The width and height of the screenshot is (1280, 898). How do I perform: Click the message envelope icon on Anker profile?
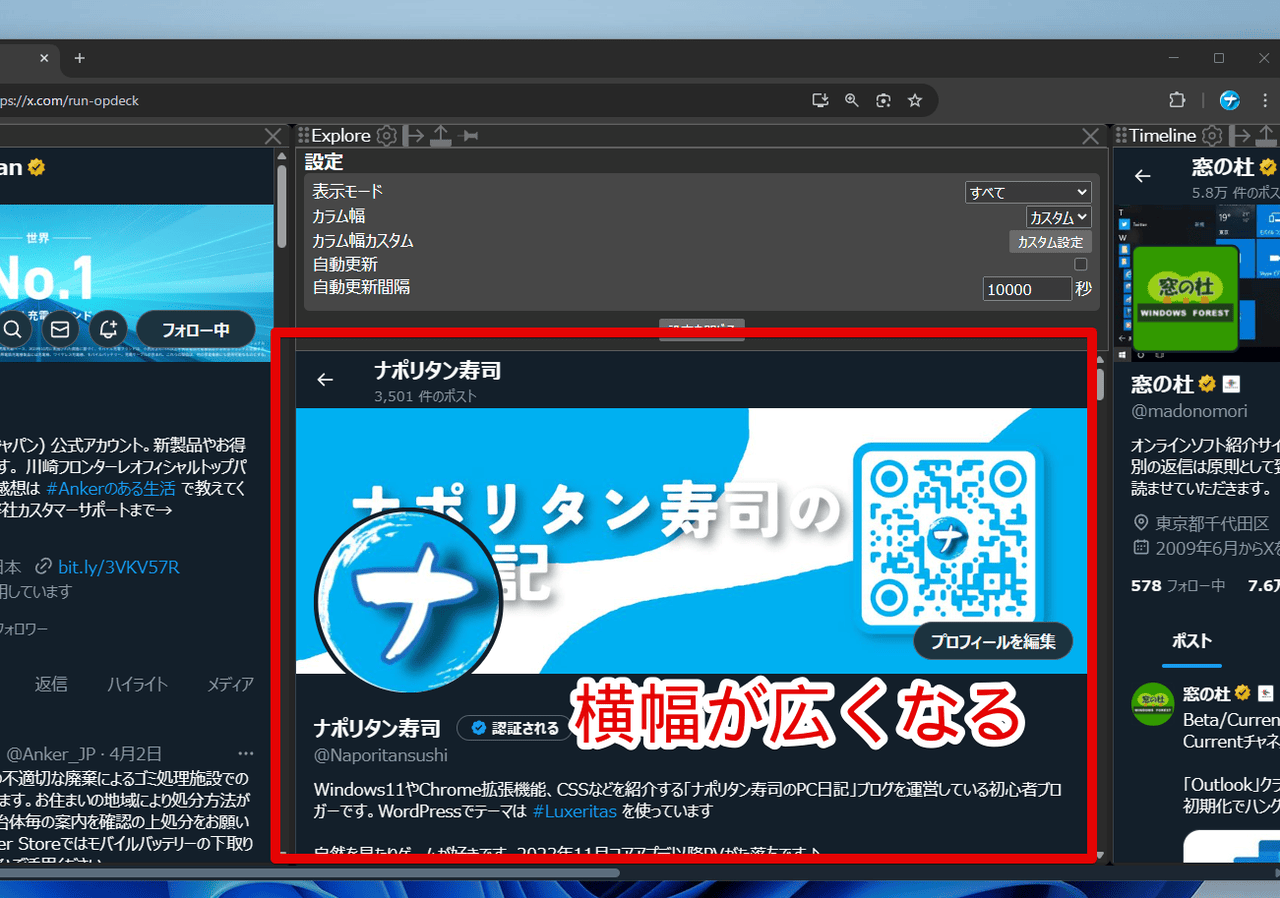coord(60,329)
